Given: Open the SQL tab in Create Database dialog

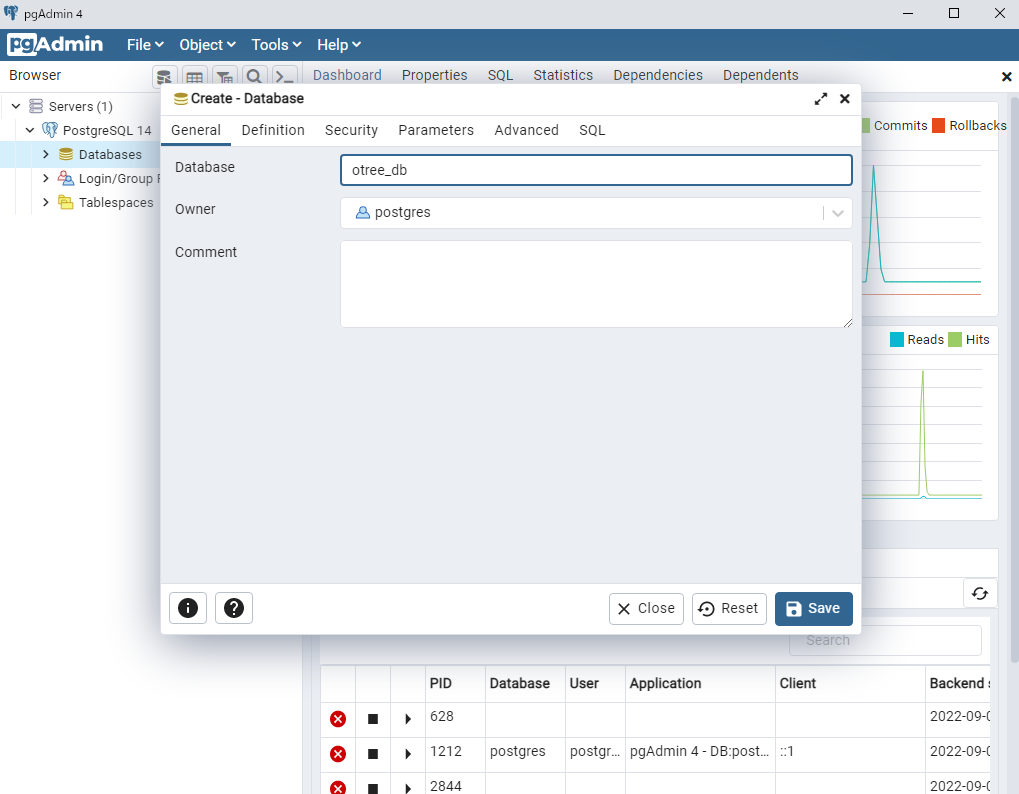Looking at the screenshot, I should (592, 130).
